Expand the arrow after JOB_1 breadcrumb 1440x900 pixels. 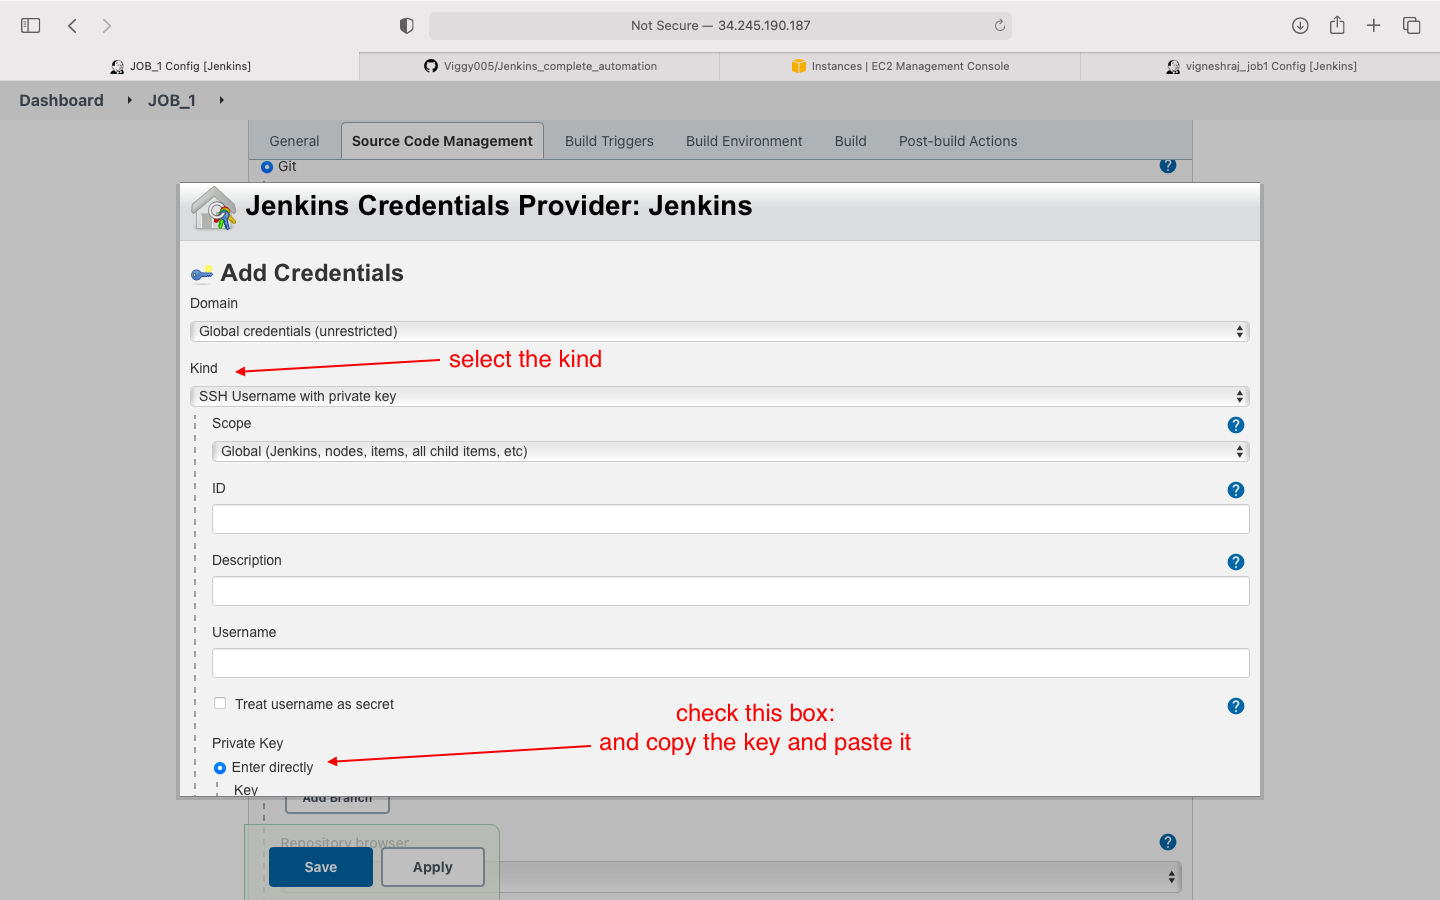pos(221,100)
